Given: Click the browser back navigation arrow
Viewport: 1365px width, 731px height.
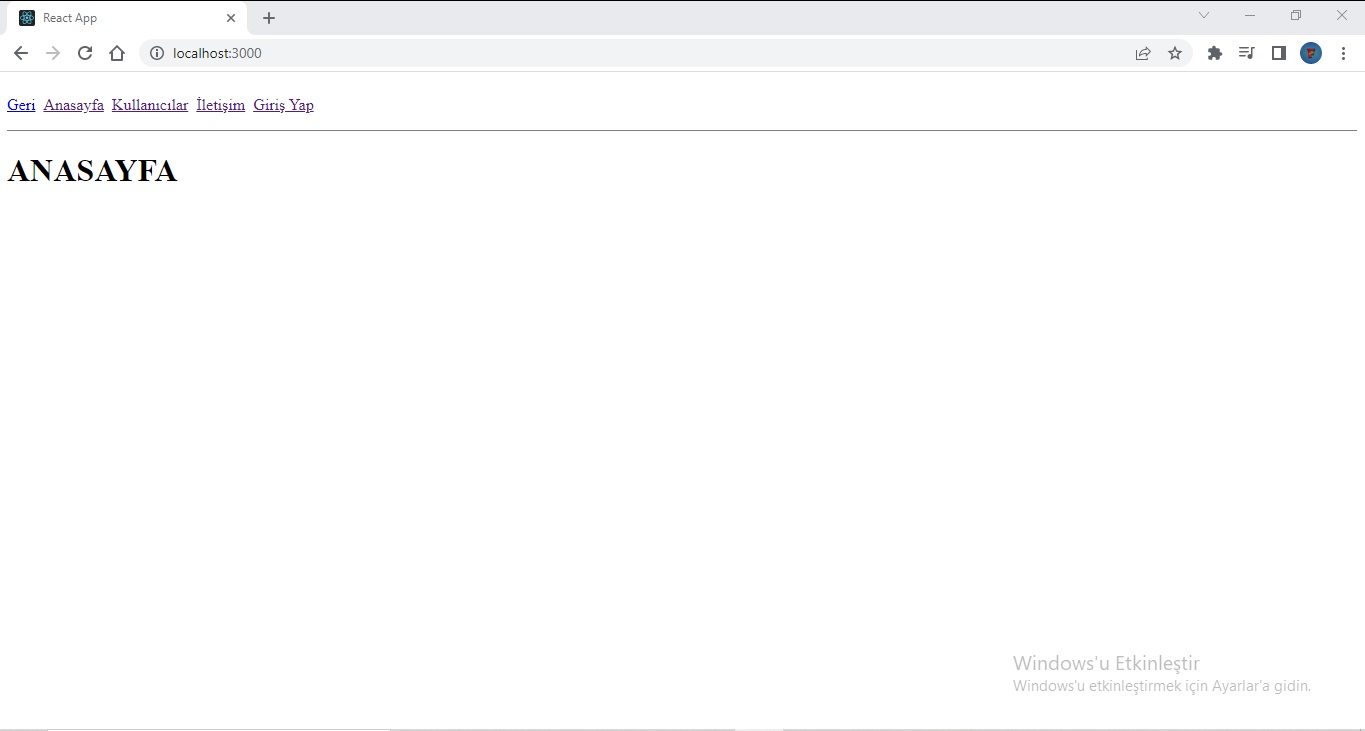Looking at the screenshot, I should click(x=20, y=53).
